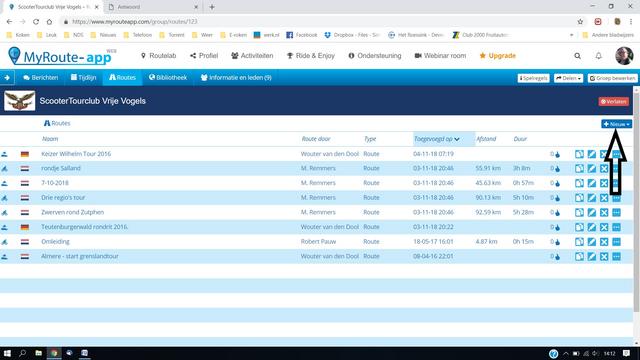
Task: Edit the Zwerven rond Zutphen route
Action: click(x=591, y=213)
